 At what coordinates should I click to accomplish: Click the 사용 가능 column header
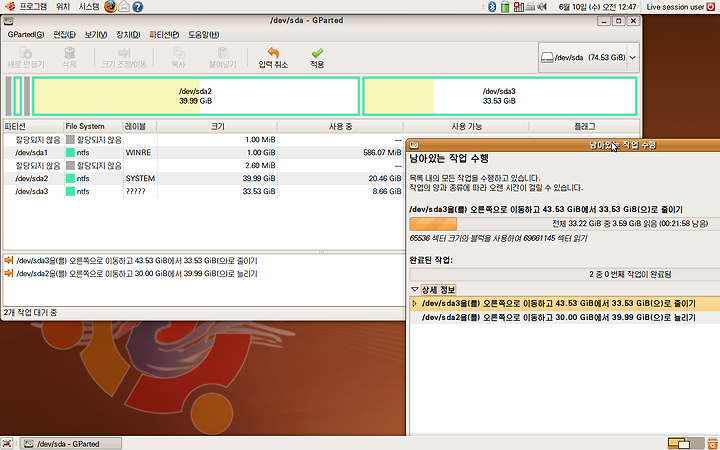pyautogui.click(x=466, y=126)
